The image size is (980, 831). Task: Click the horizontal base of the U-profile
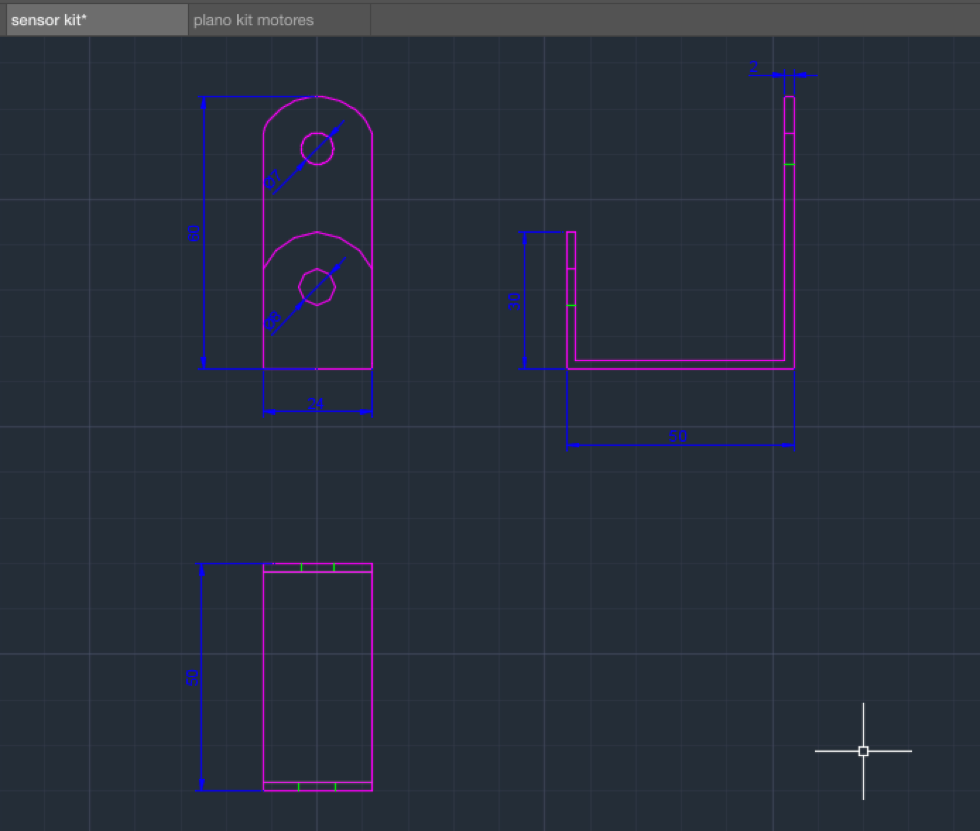pos(680,364)
